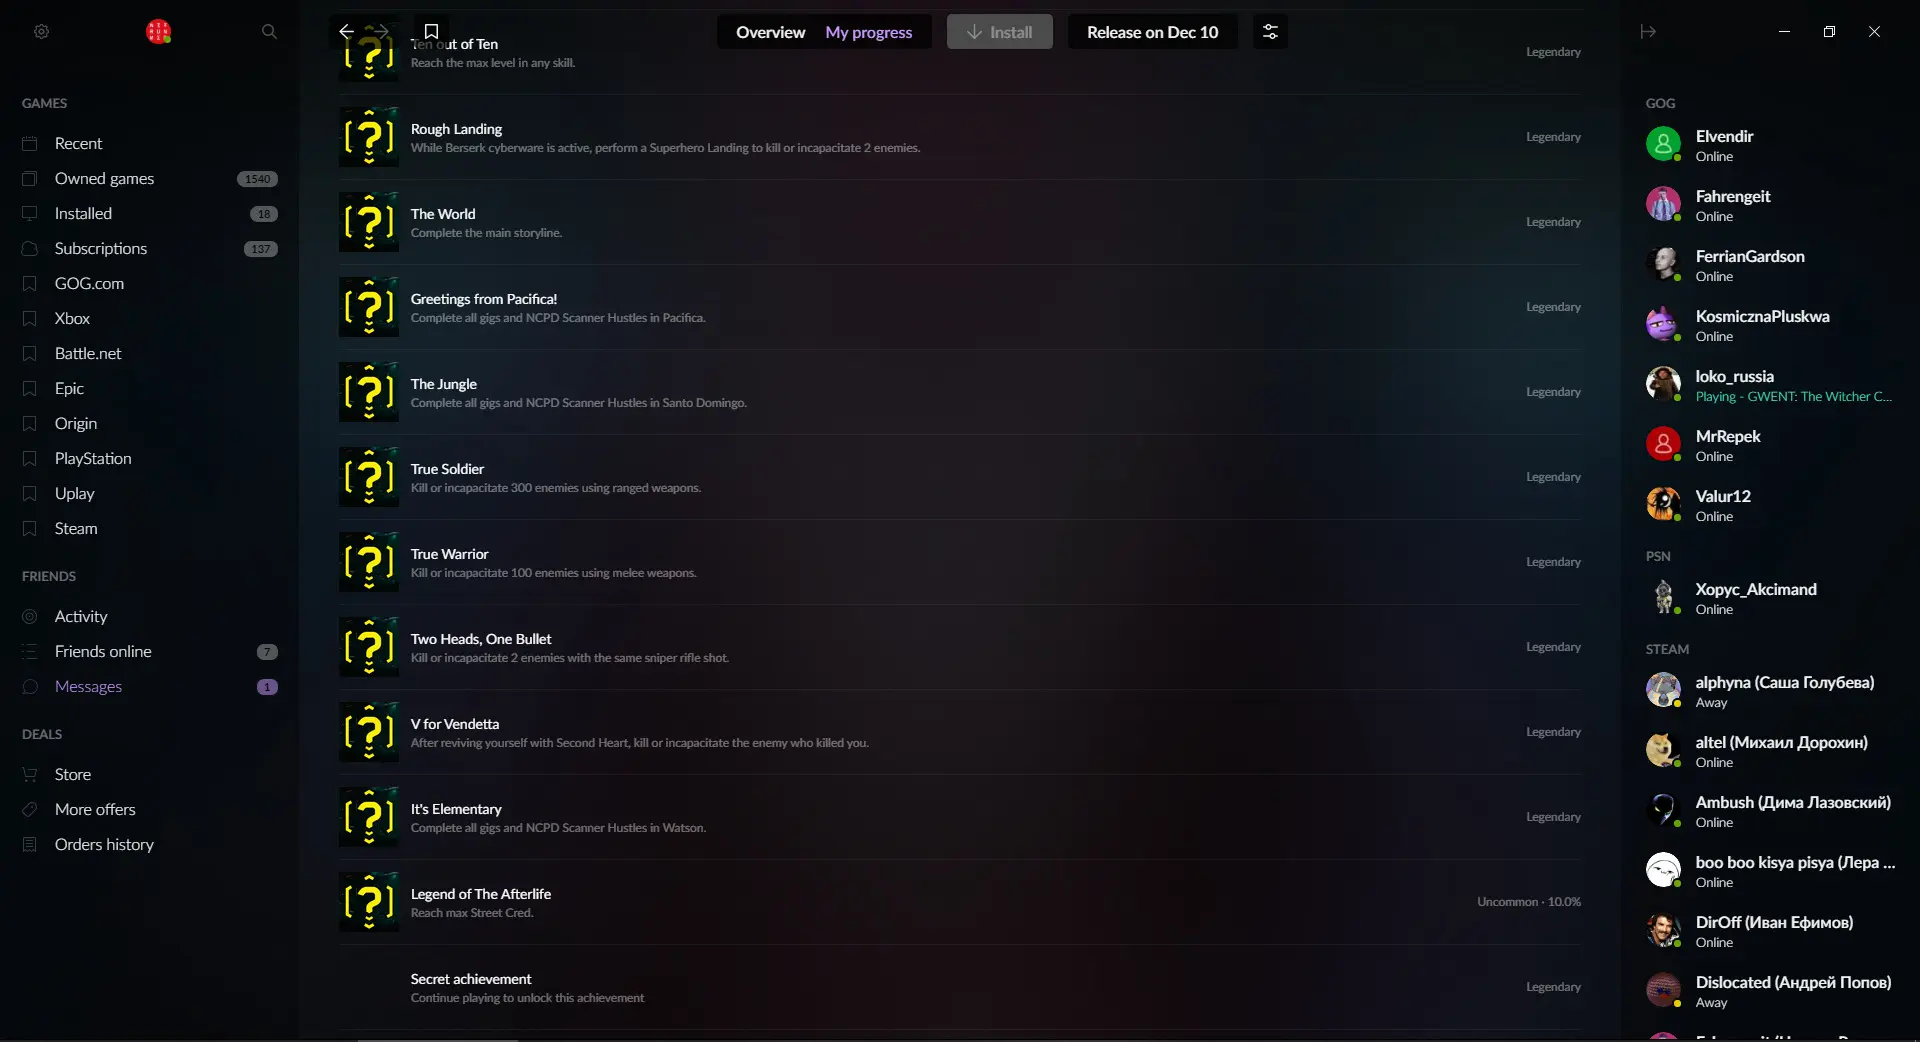Screen dimensions: 1920x1042
Task: Select V for Vendetta achievement icon
Action: click(x=369, y=732)
